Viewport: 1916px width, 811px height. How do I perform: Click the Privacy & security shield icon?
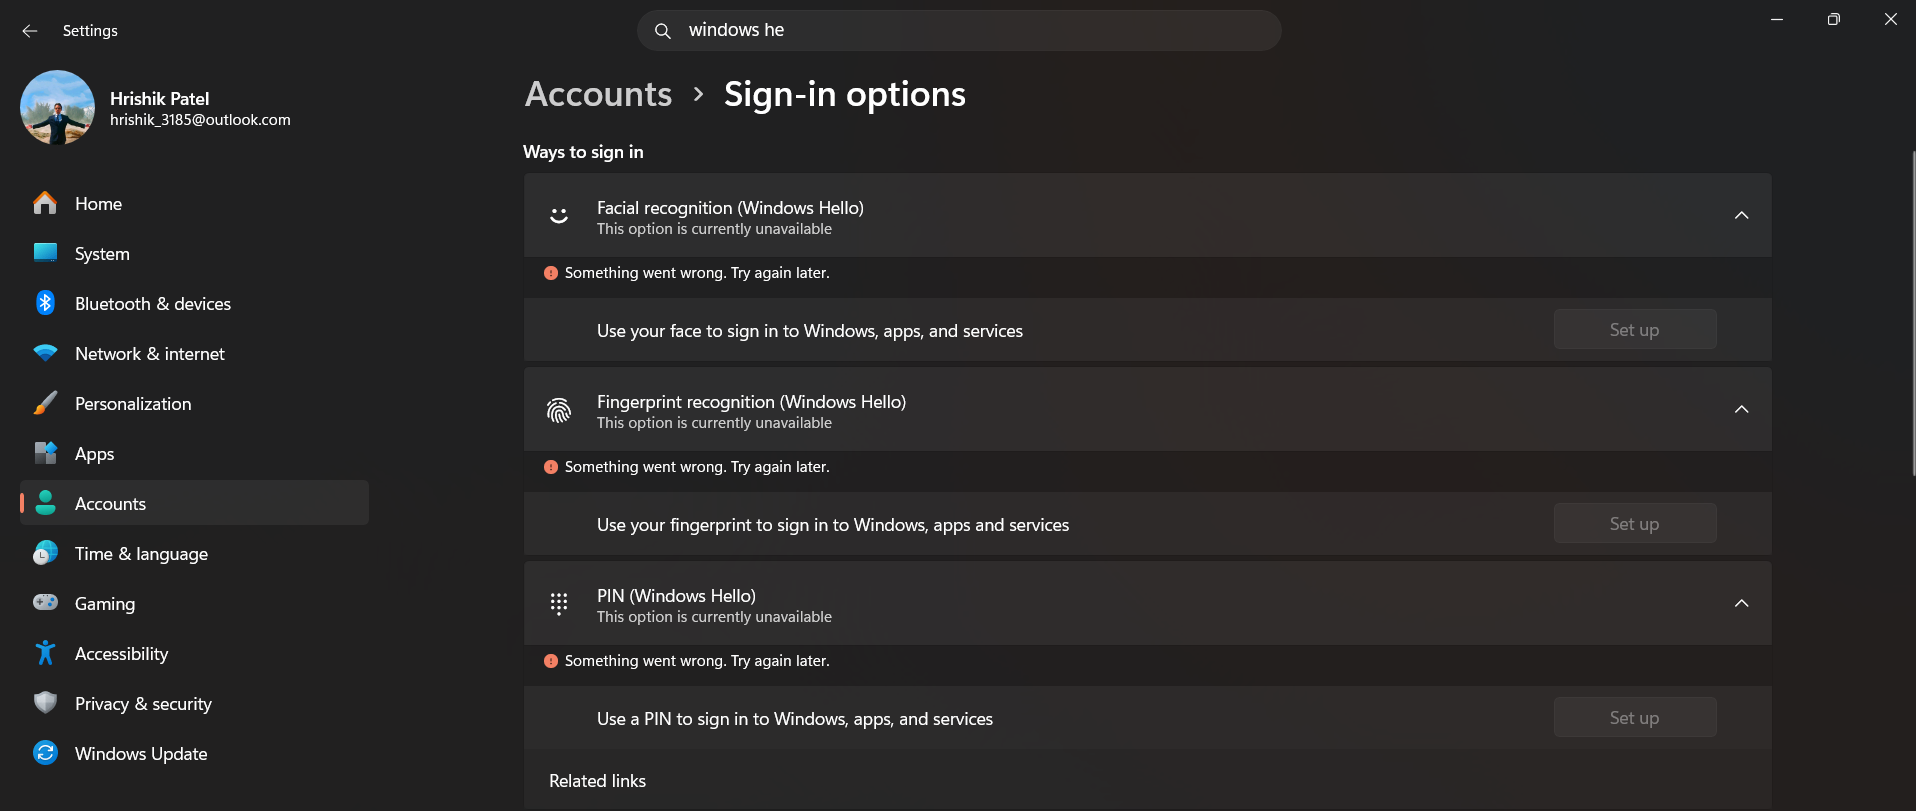[45, 703]
